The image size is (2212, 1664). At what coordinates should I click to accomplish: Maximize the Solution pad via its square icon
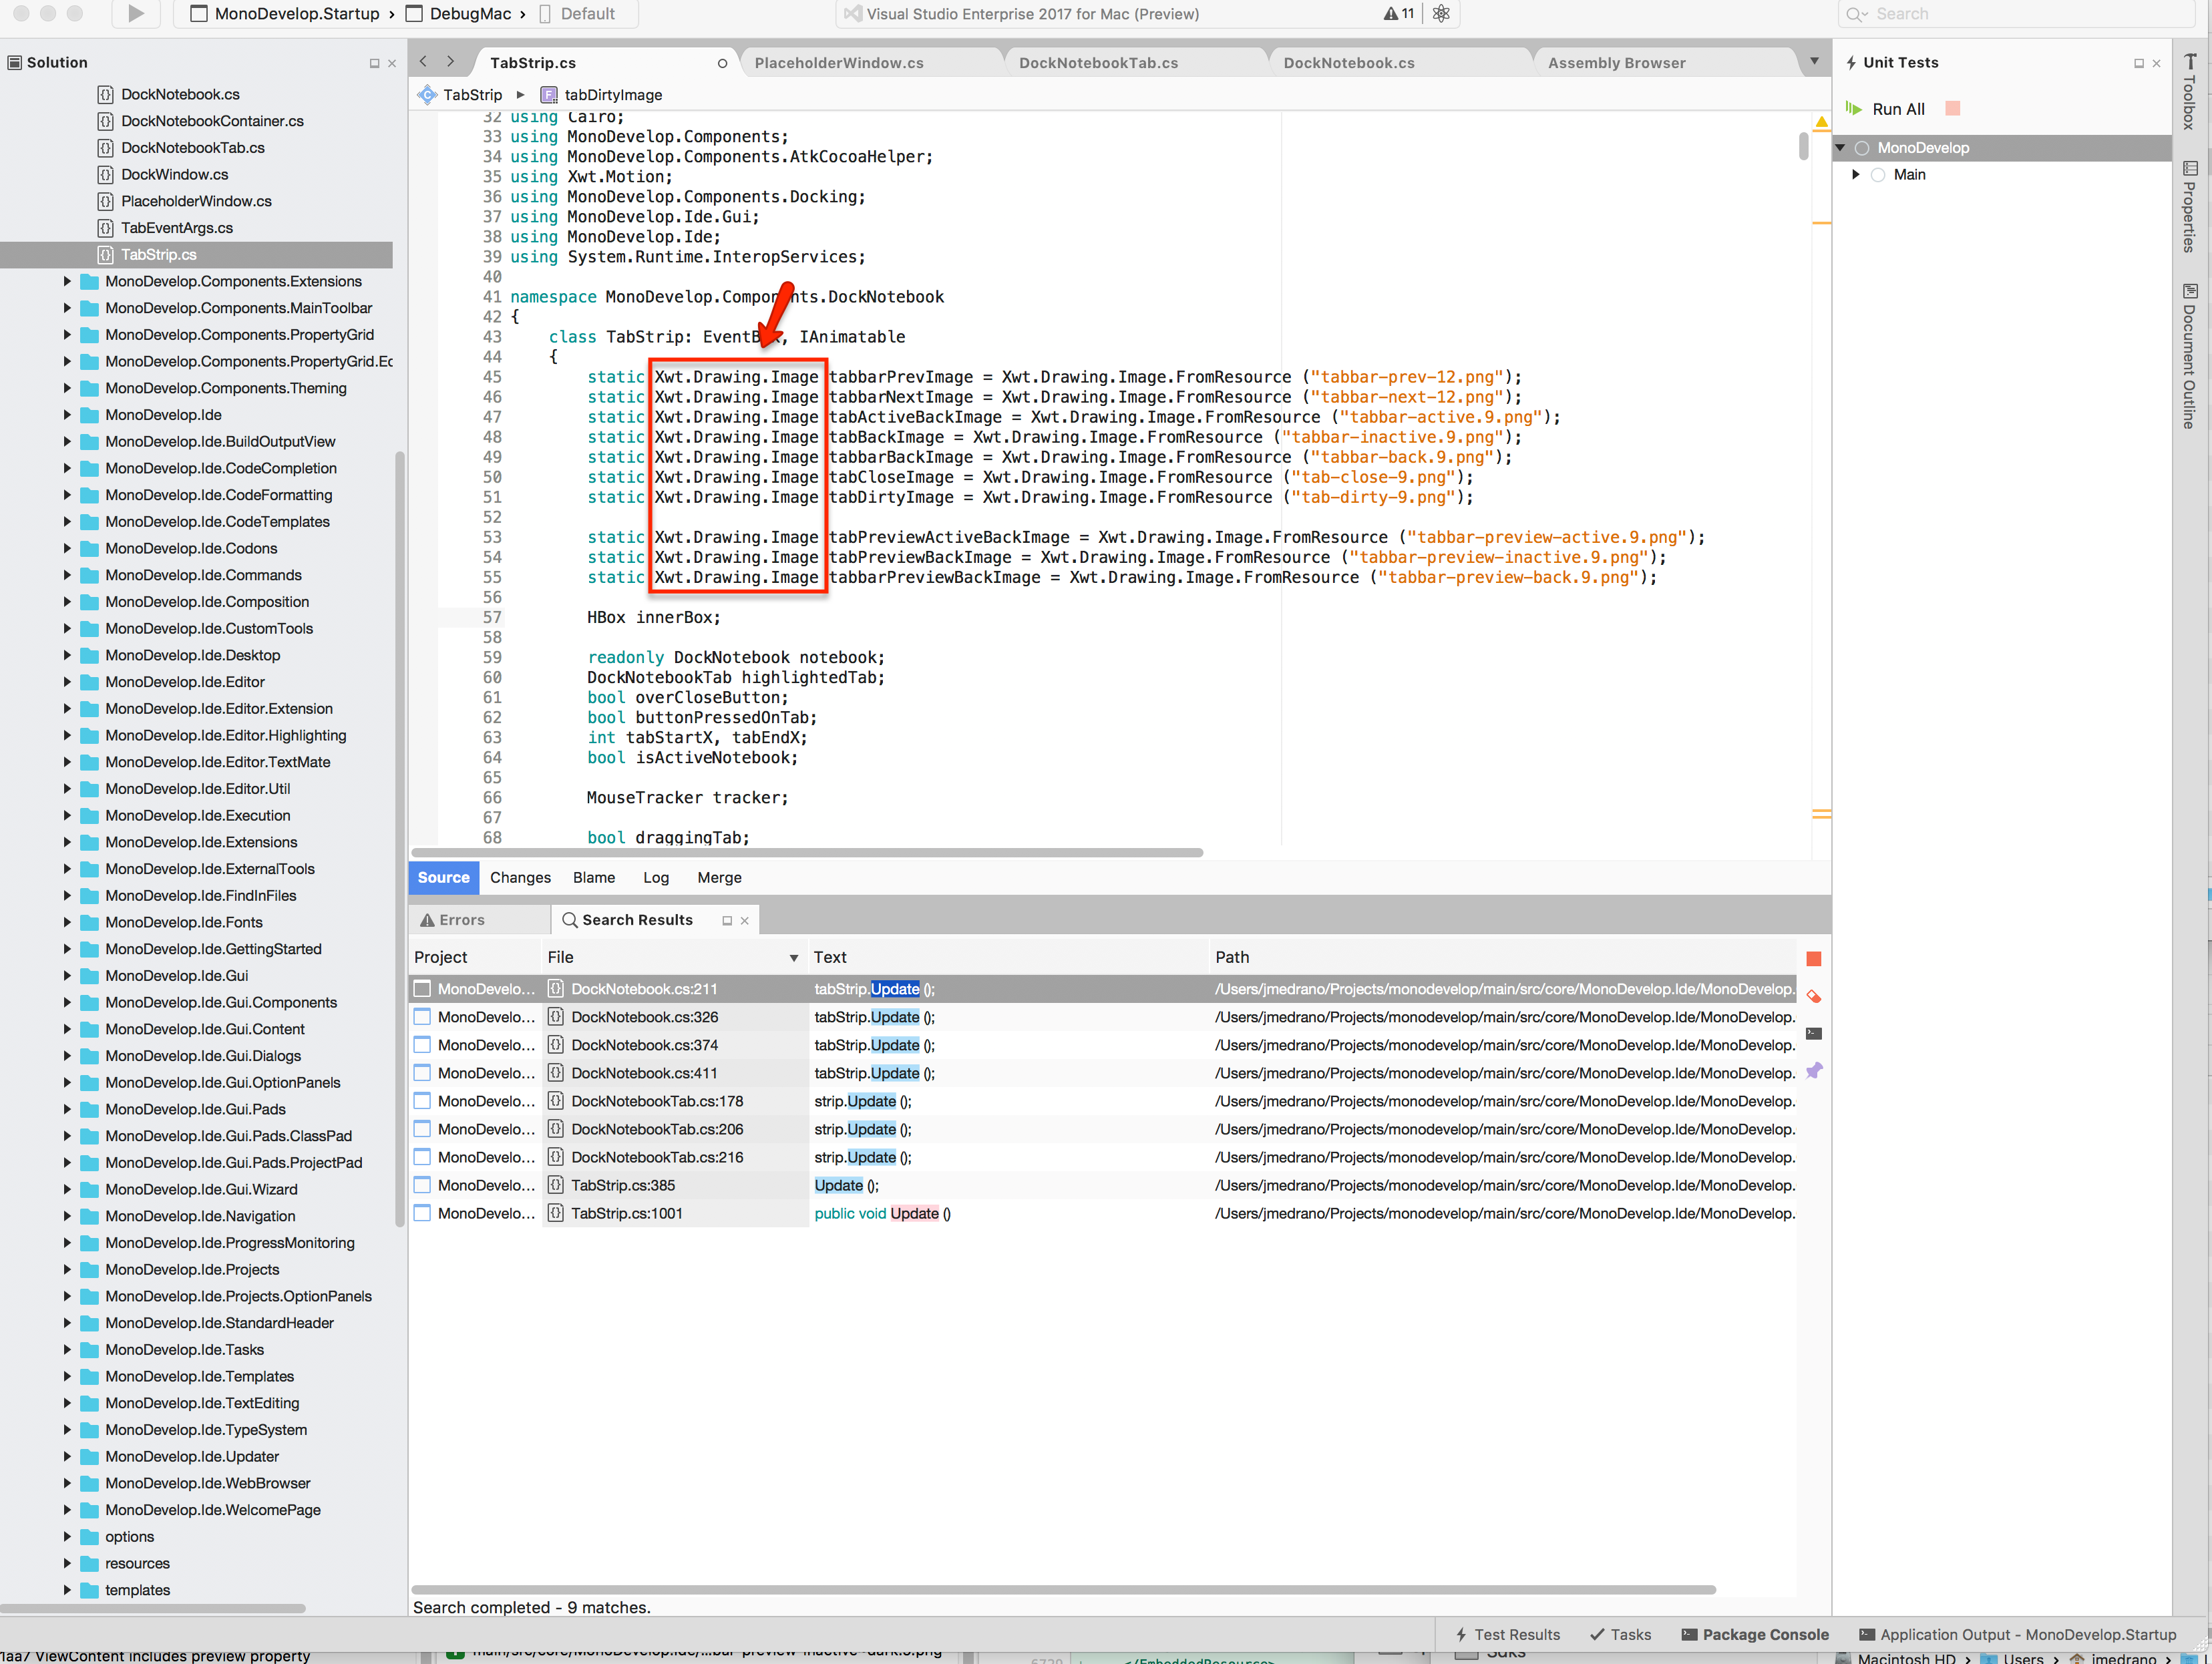(374, 63)
